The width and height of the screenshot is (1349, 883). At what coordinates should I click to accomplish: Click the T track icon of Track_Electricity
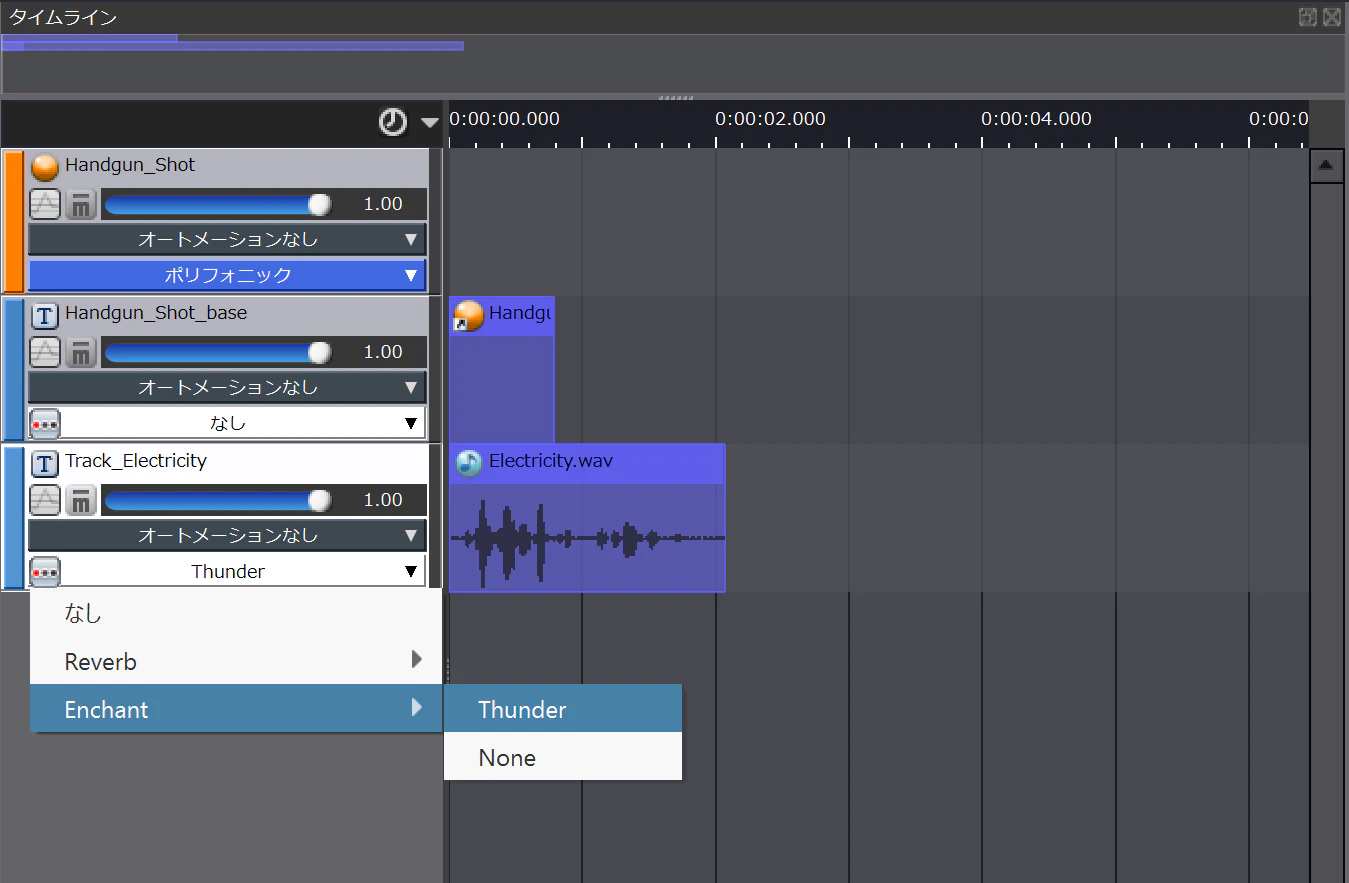point(45,463)
